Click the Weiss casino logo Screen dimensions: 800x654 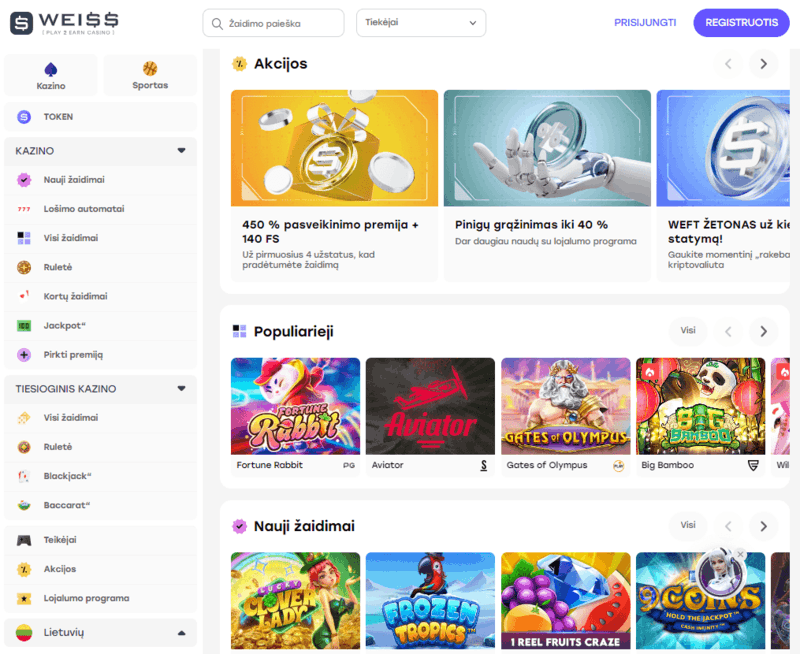(x=64, y=23)
